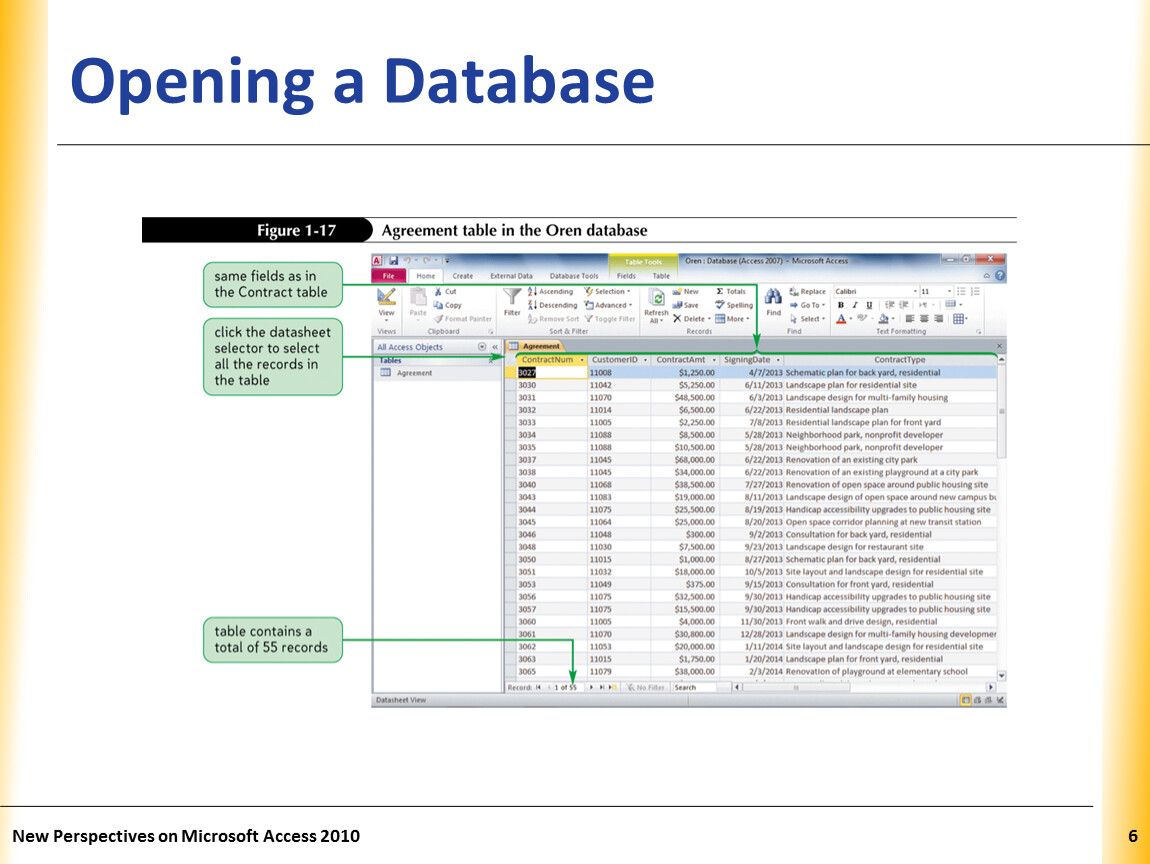This screenshot has width=1150, height=864.
Task: Click the Copy icon in Clipboard group
Action: [x=438, y=305]
